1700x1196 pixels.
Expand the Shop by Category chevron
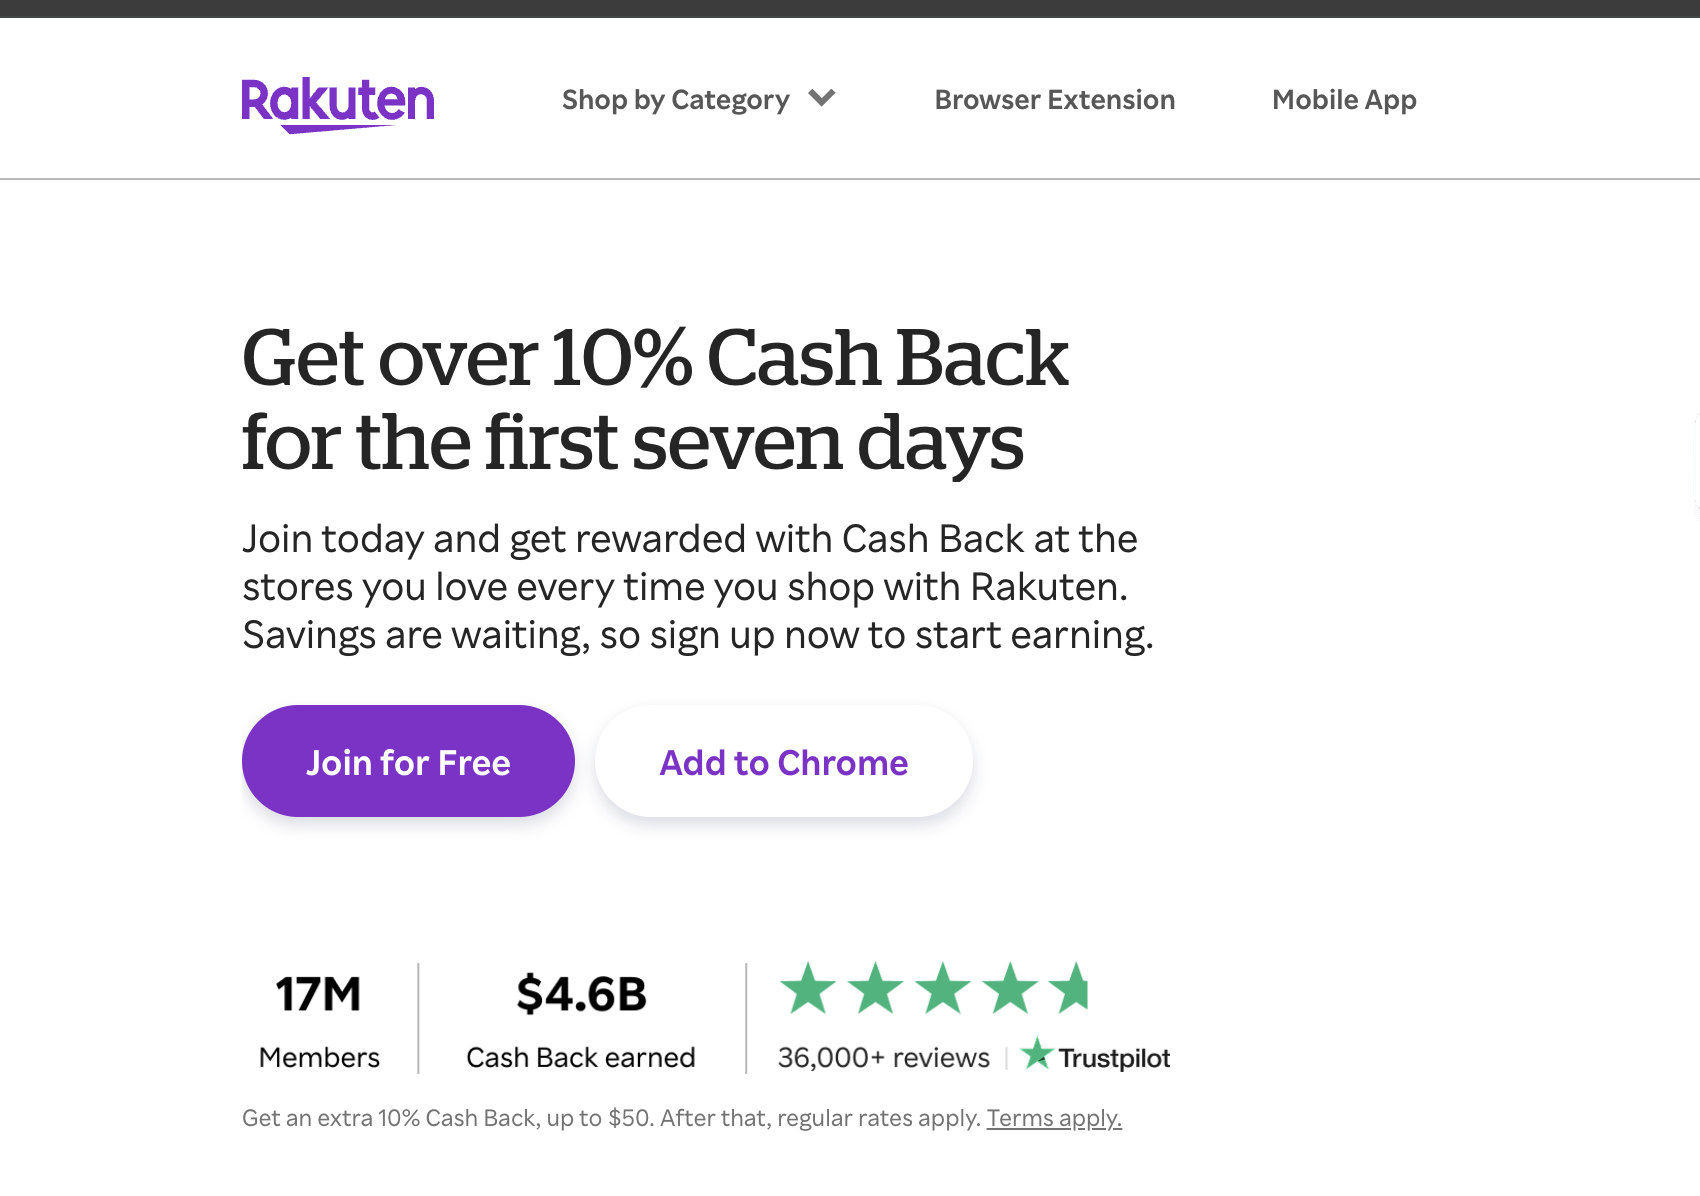coord(822,98)
